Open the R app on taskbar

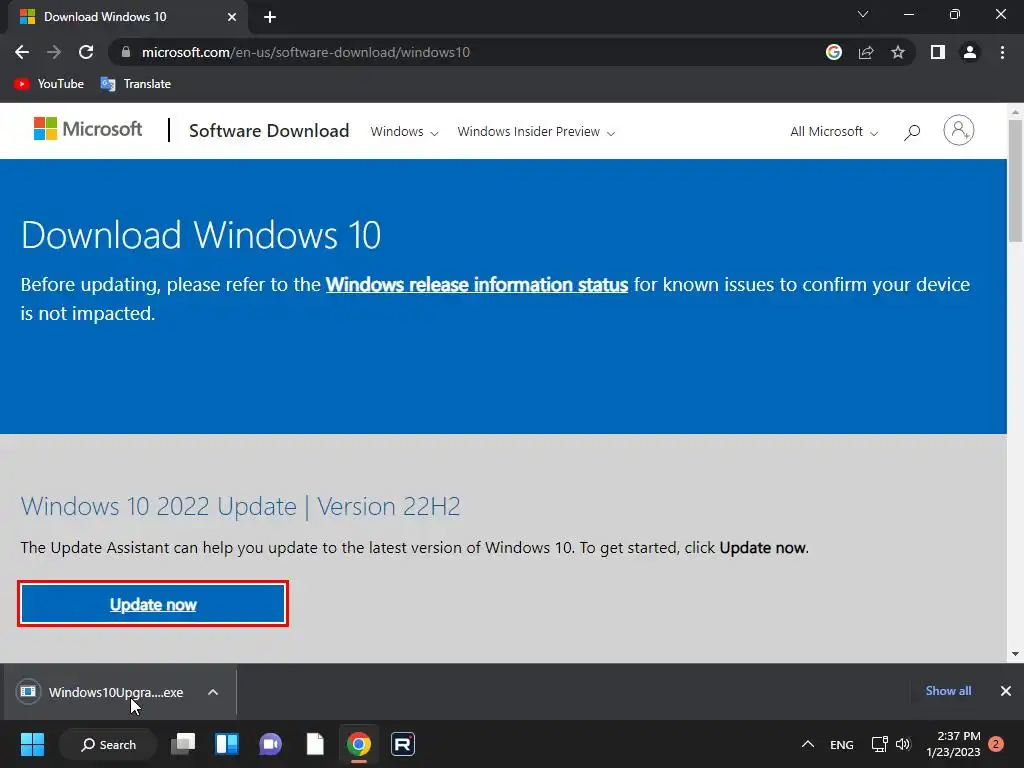(x=403, y=744)
